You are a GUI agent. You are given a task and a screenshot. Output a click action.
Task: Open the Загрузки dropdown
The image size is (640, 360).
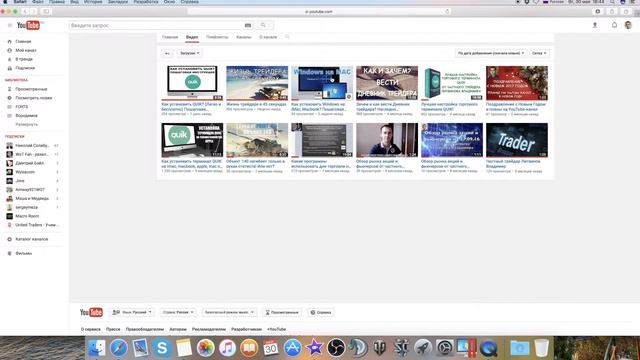pos(189,53)
